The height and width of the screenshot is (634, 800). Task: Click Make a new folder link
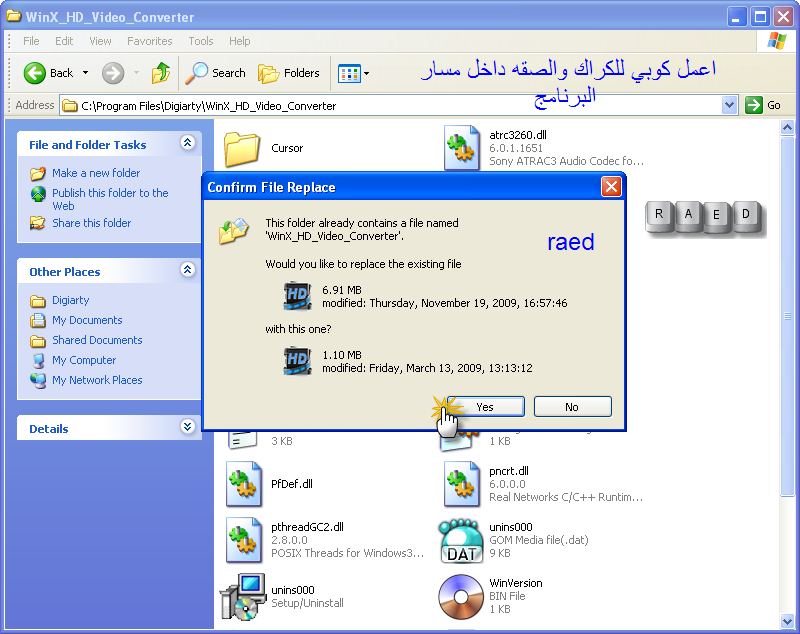(x=96, y=173)
